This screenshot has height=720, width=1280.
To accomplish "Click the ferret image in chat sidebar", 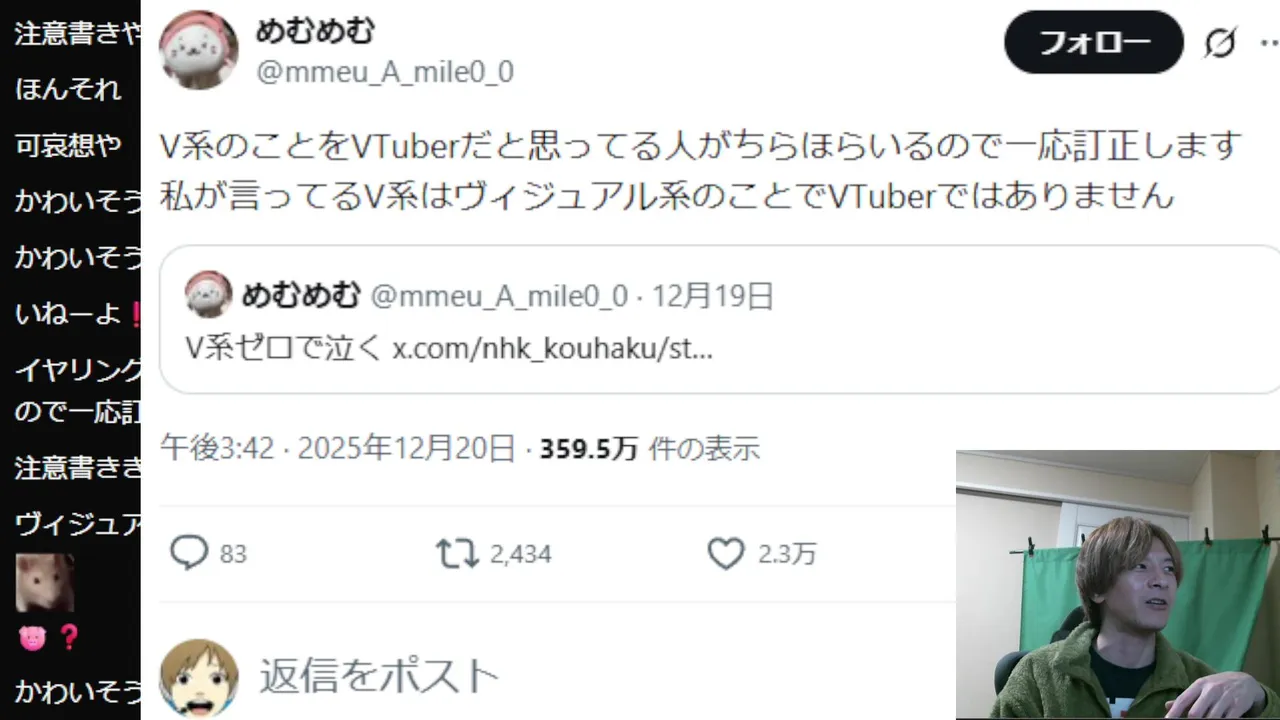I will click(x=44, y=583).
